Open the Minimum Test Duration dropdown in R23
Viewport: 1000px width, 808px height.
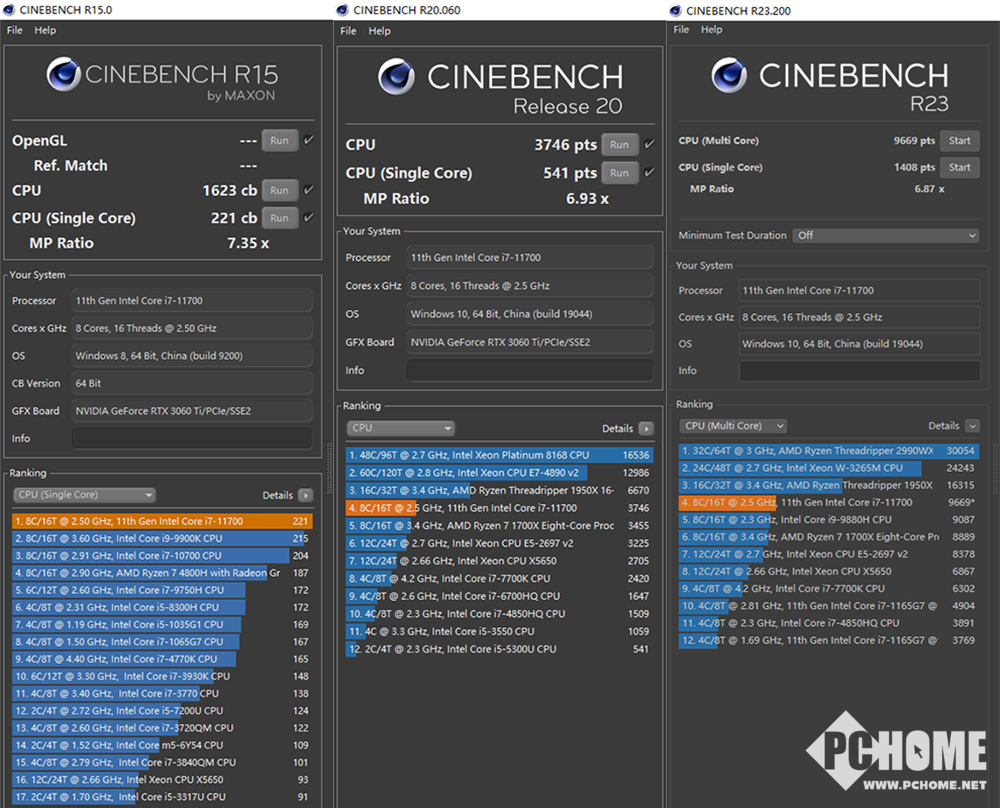pyautogui.click(x=885, y=235)
